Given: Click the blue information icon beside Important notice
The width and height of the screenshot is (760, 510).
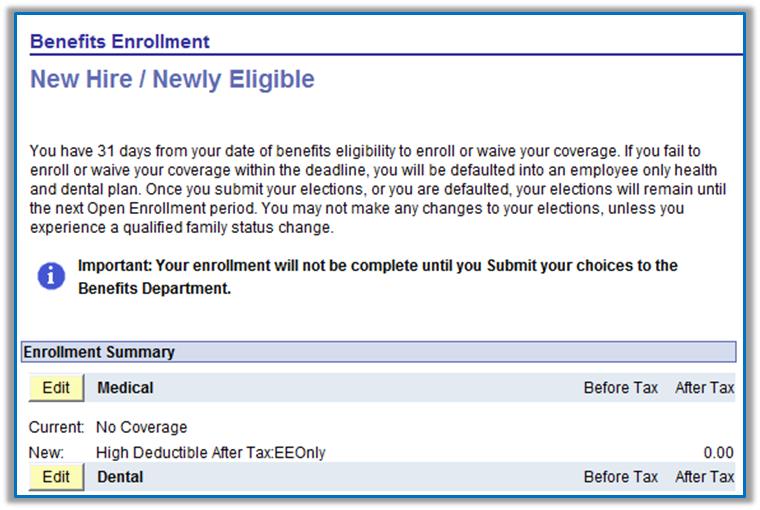Looking at the screenshot, I should click(51, 276).
